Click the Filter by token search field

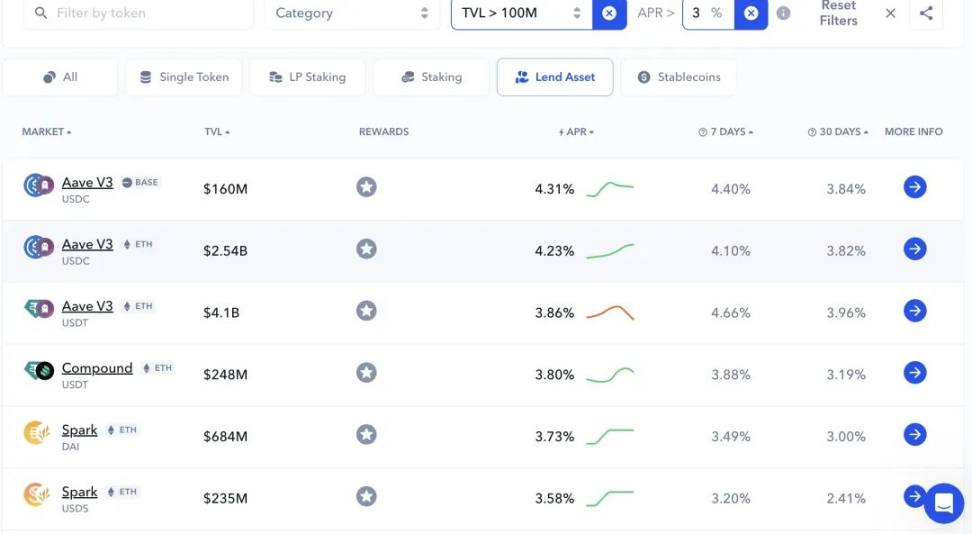pyautogui.click(x=138, y=13)
